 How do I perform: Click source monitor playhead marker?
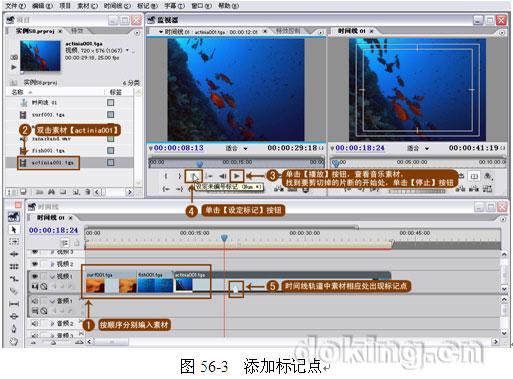199,164
